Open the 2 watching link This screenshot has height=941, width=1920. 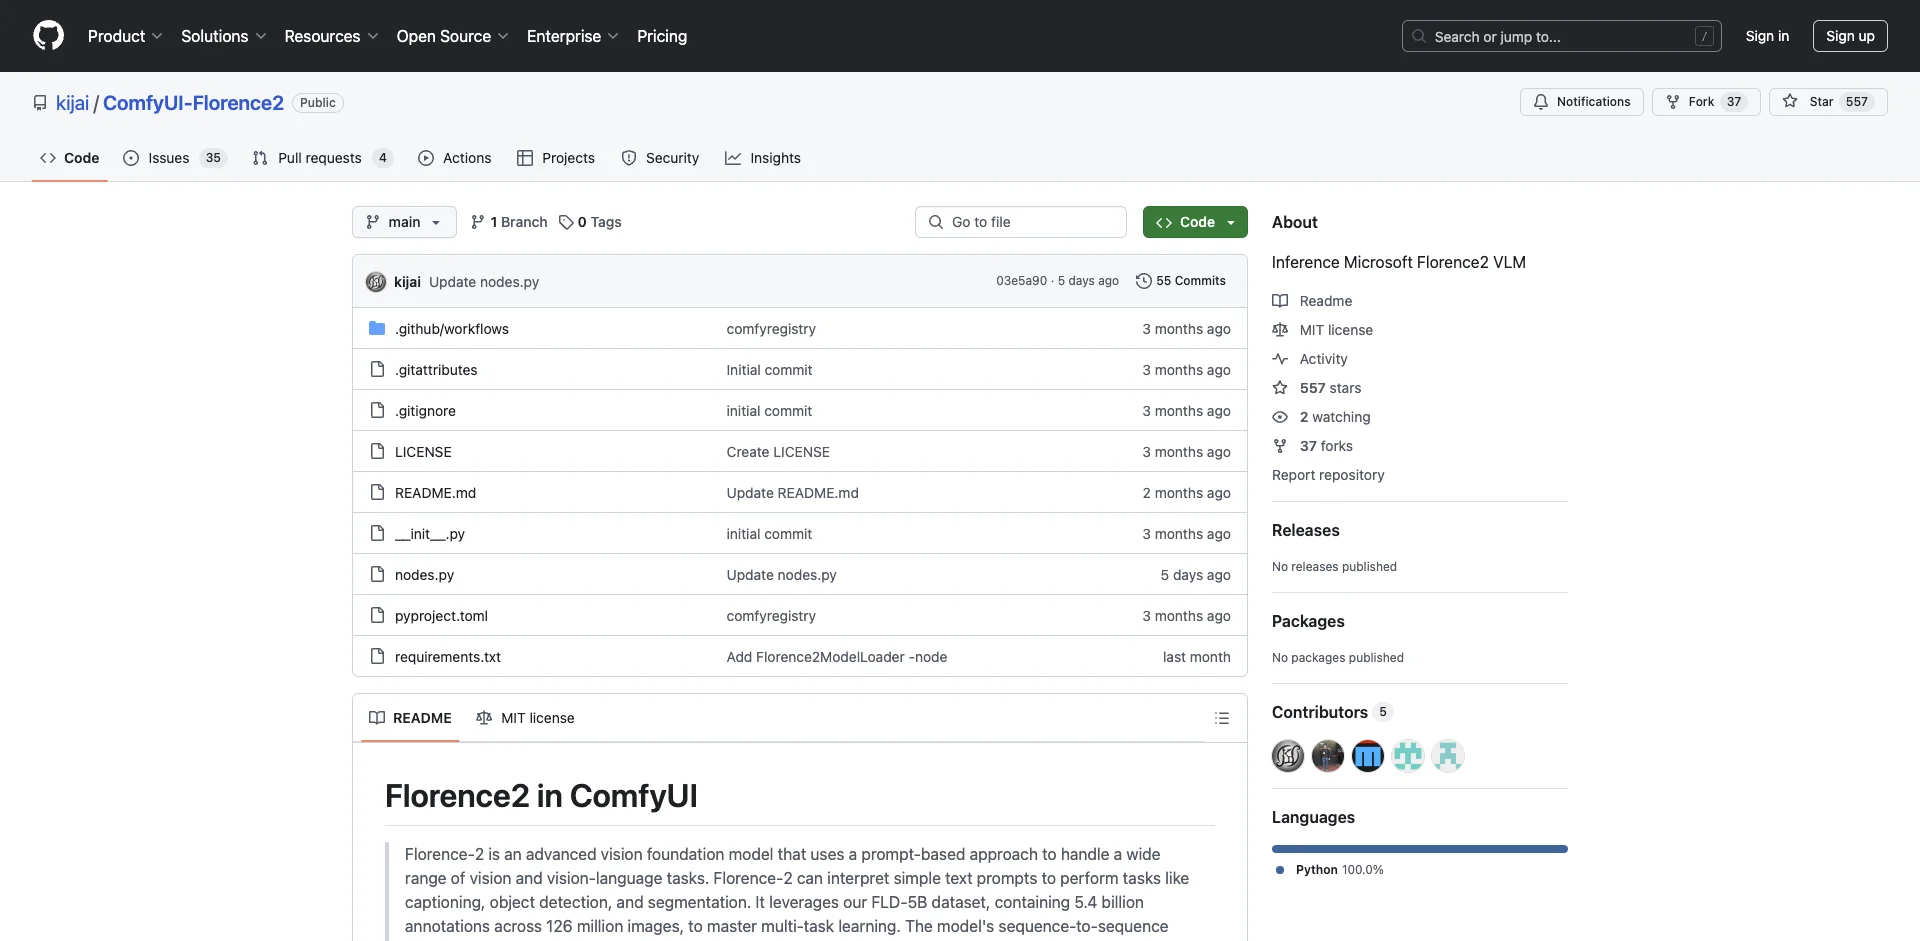[1321, 417]
